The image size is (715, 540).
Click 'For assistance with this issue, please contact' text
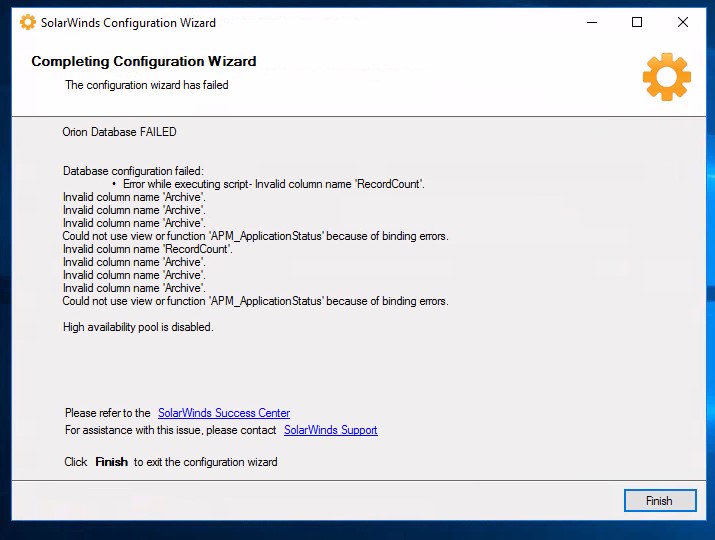(171, 430)
